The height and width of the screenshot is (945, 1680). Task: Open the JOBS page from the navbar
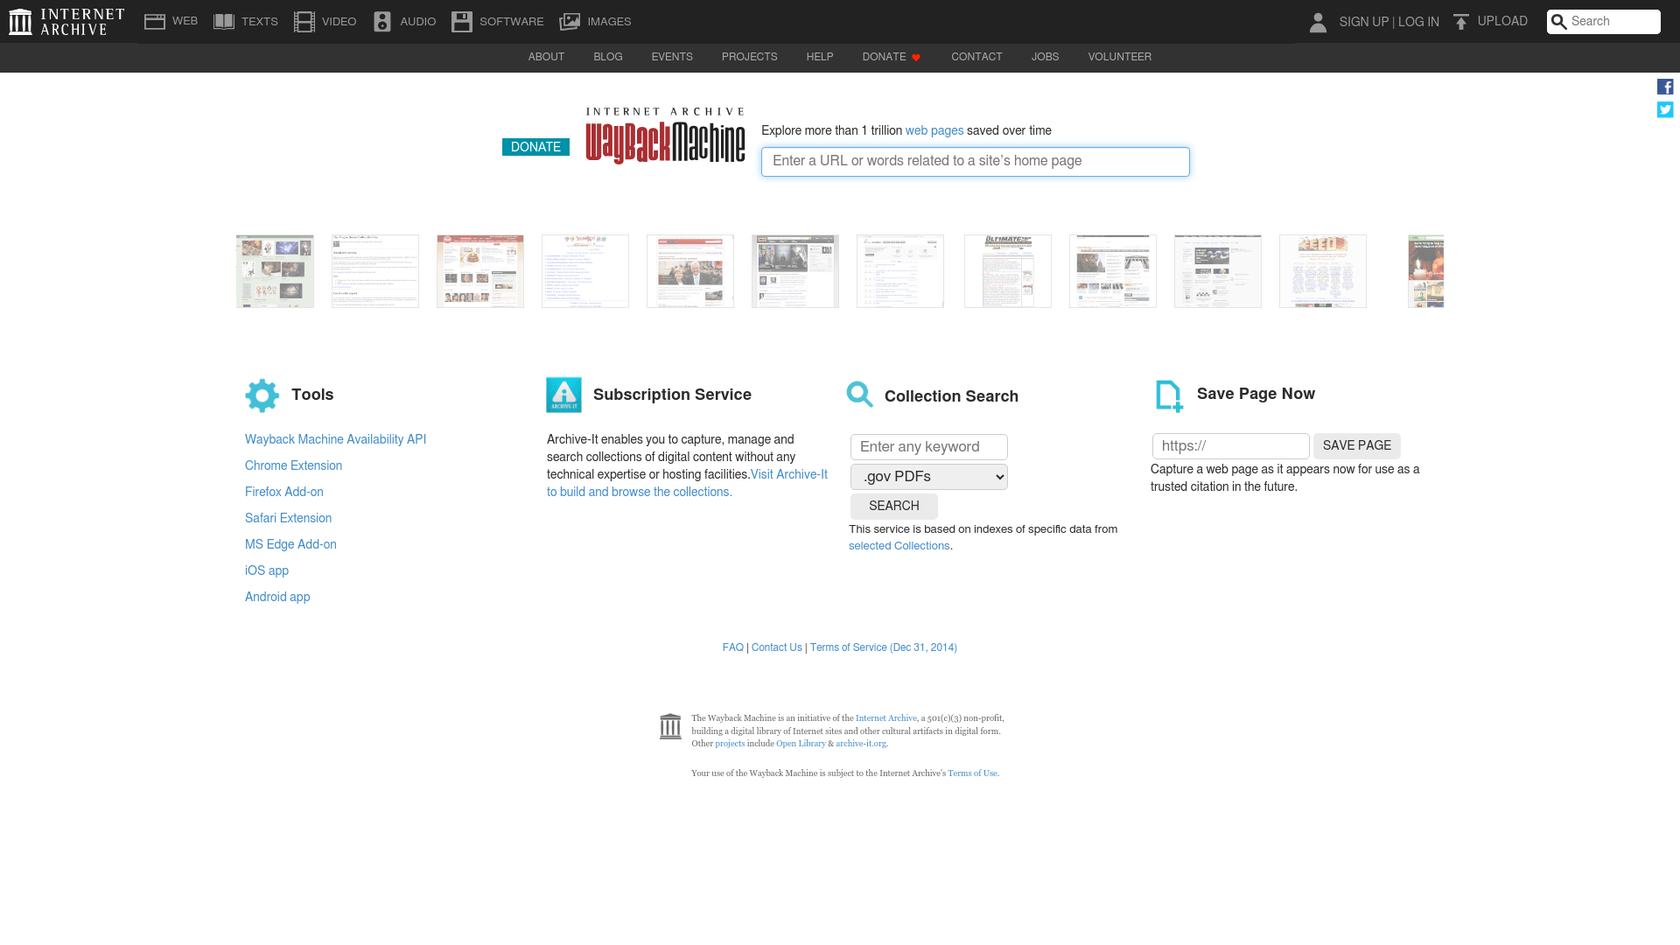tap(1045, 57)
